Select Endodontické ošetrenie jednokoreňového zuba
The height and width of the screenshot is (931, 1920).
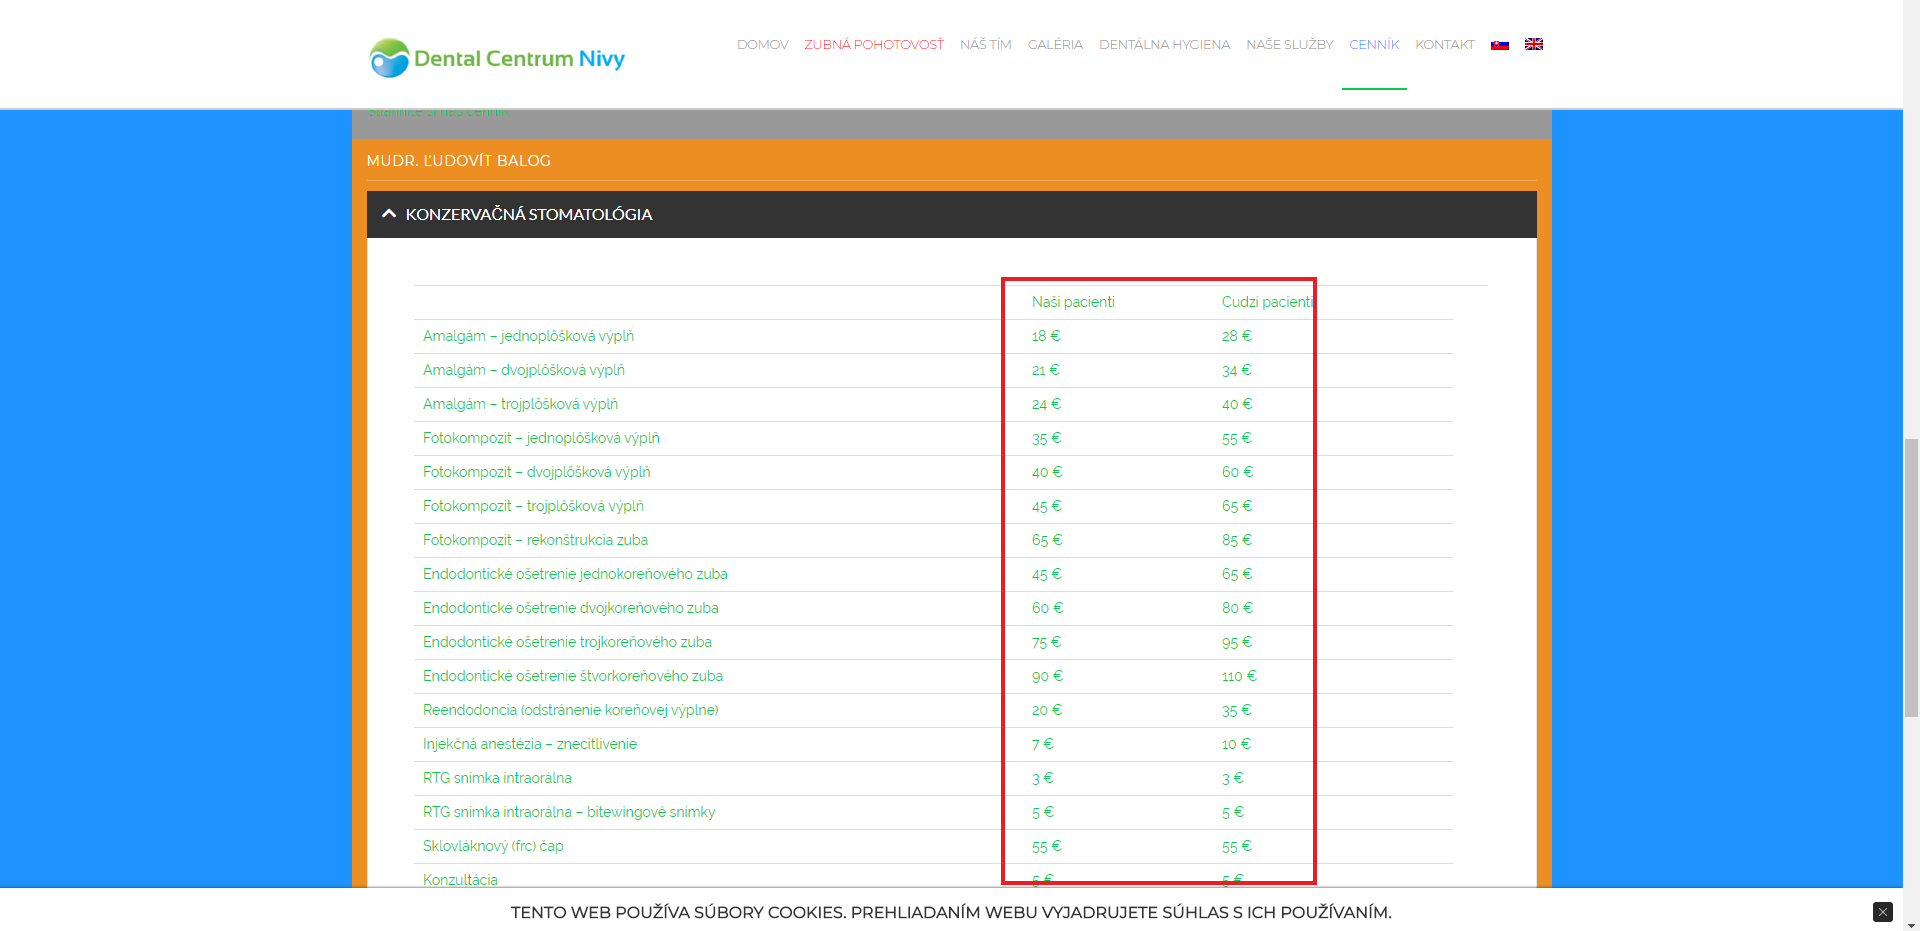tap(575, 574)
